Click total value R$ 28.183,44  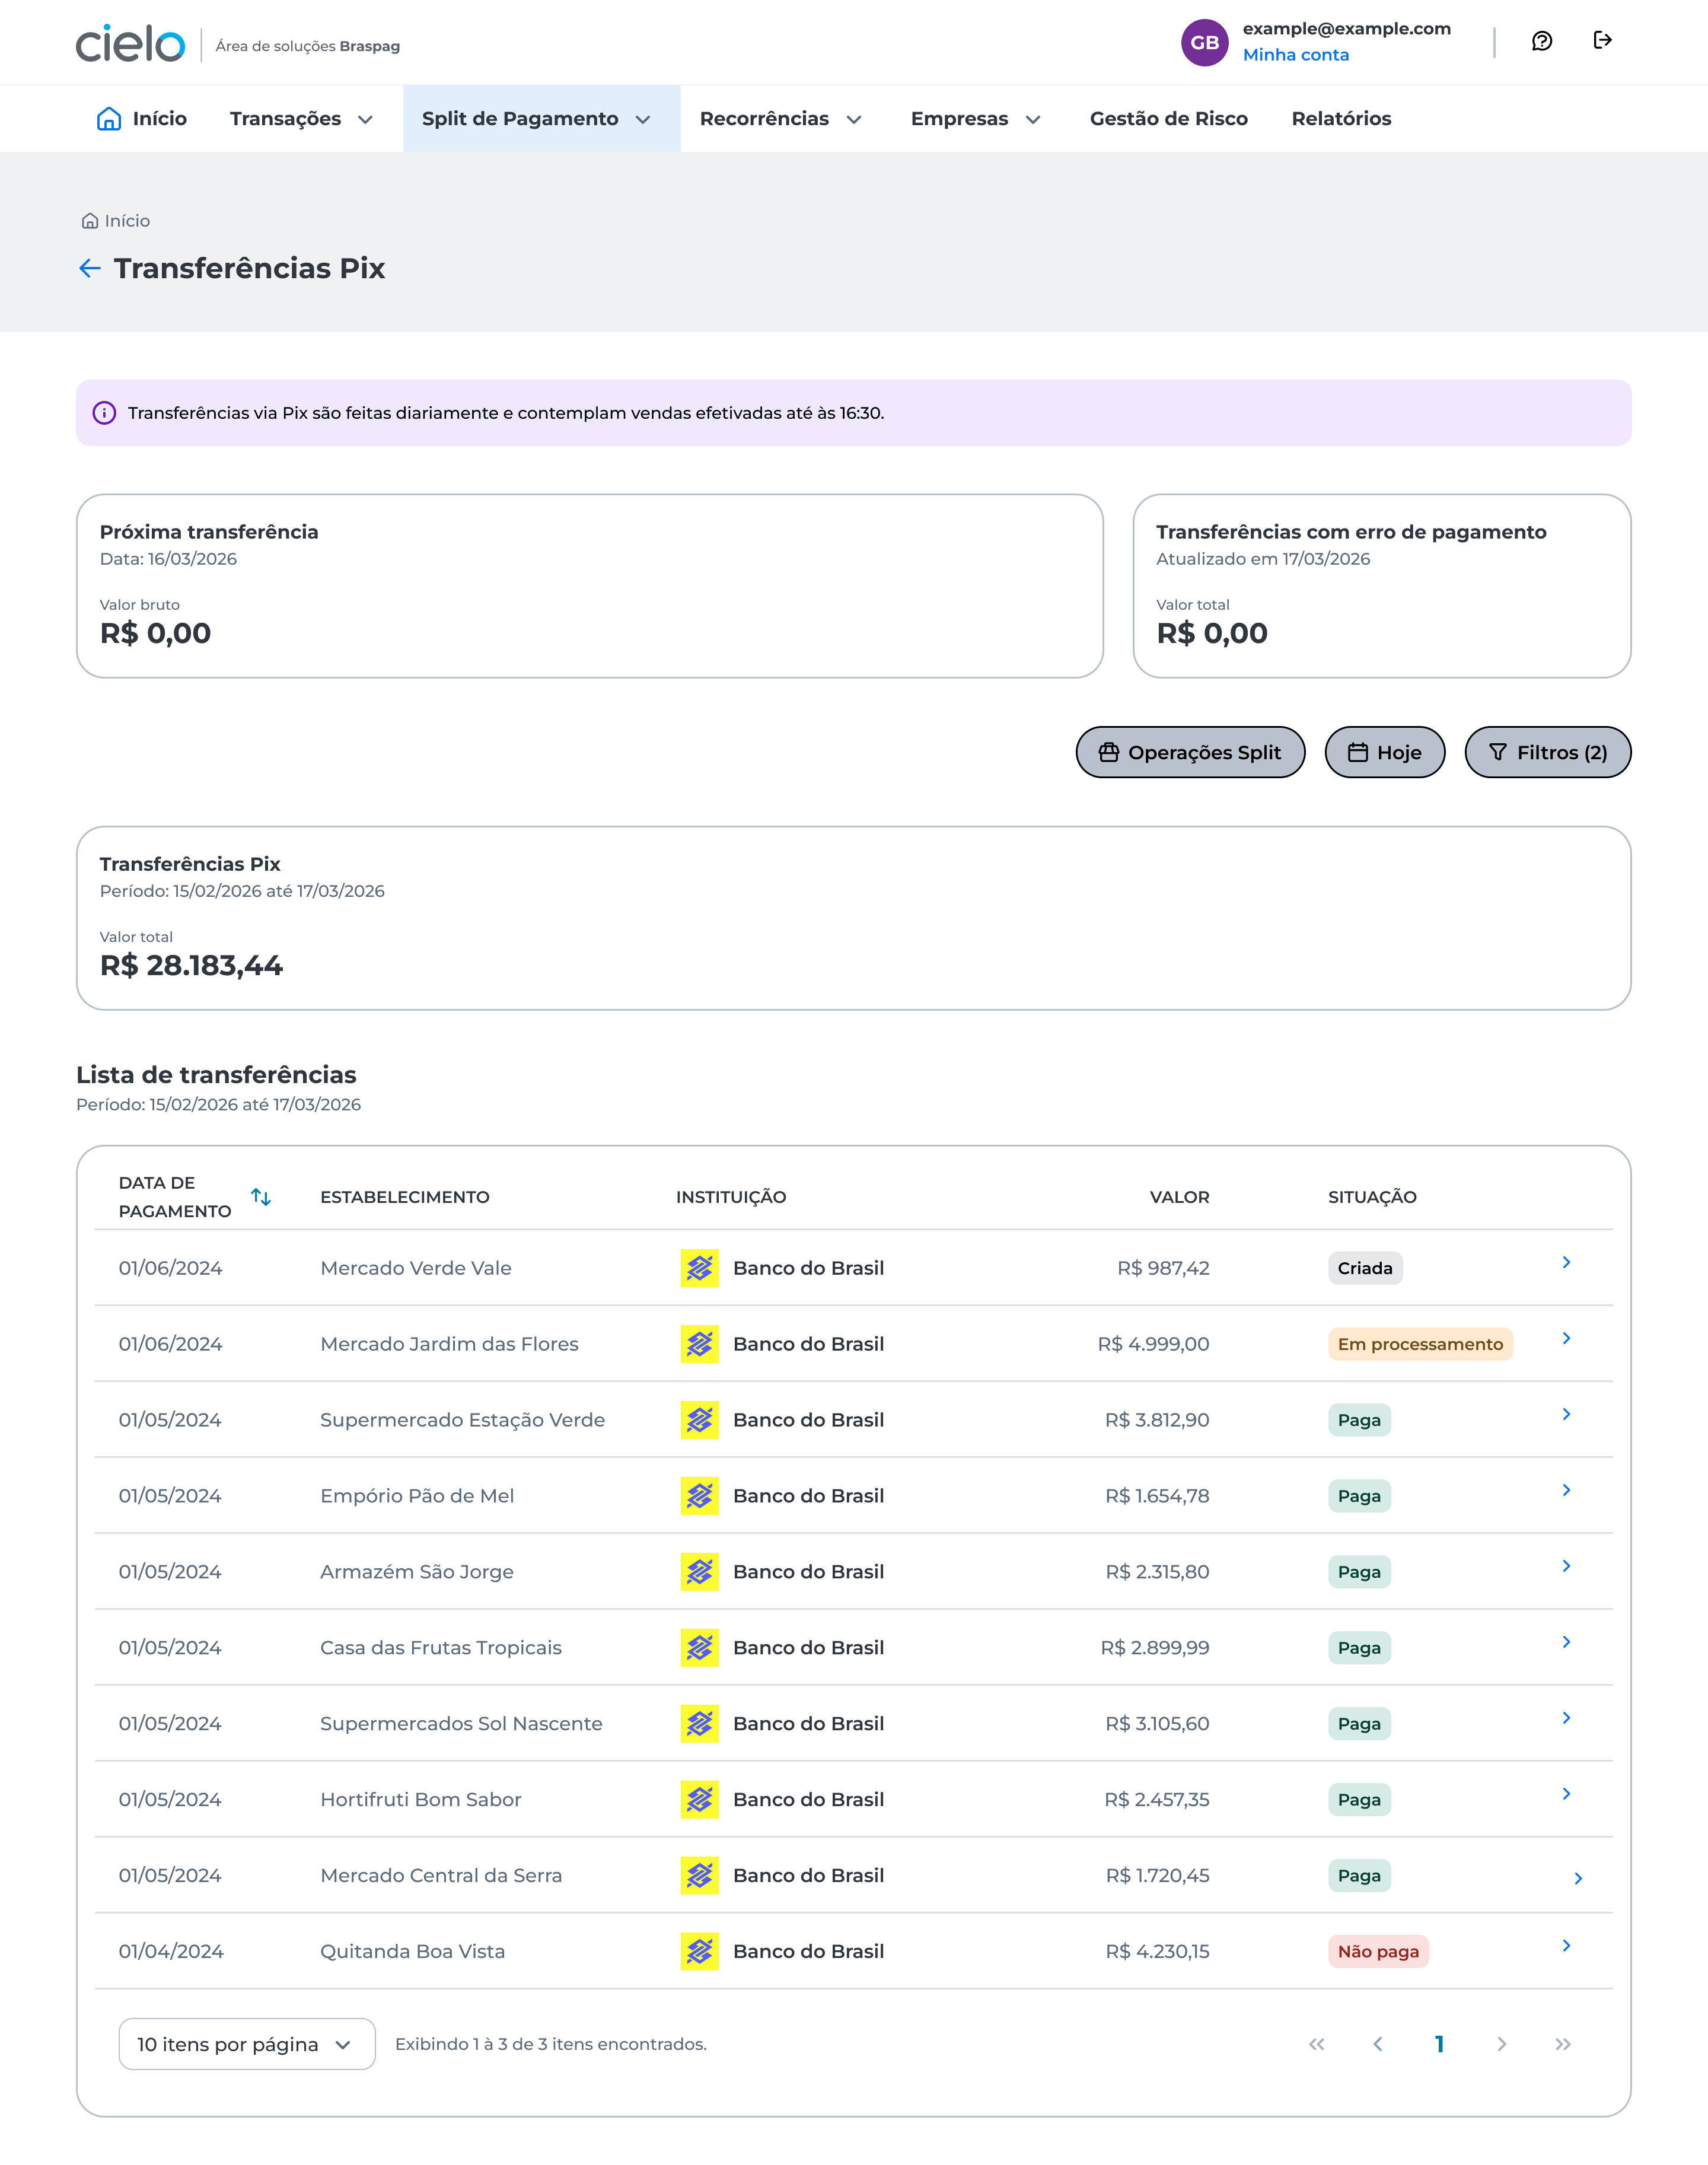coord(191,965)
